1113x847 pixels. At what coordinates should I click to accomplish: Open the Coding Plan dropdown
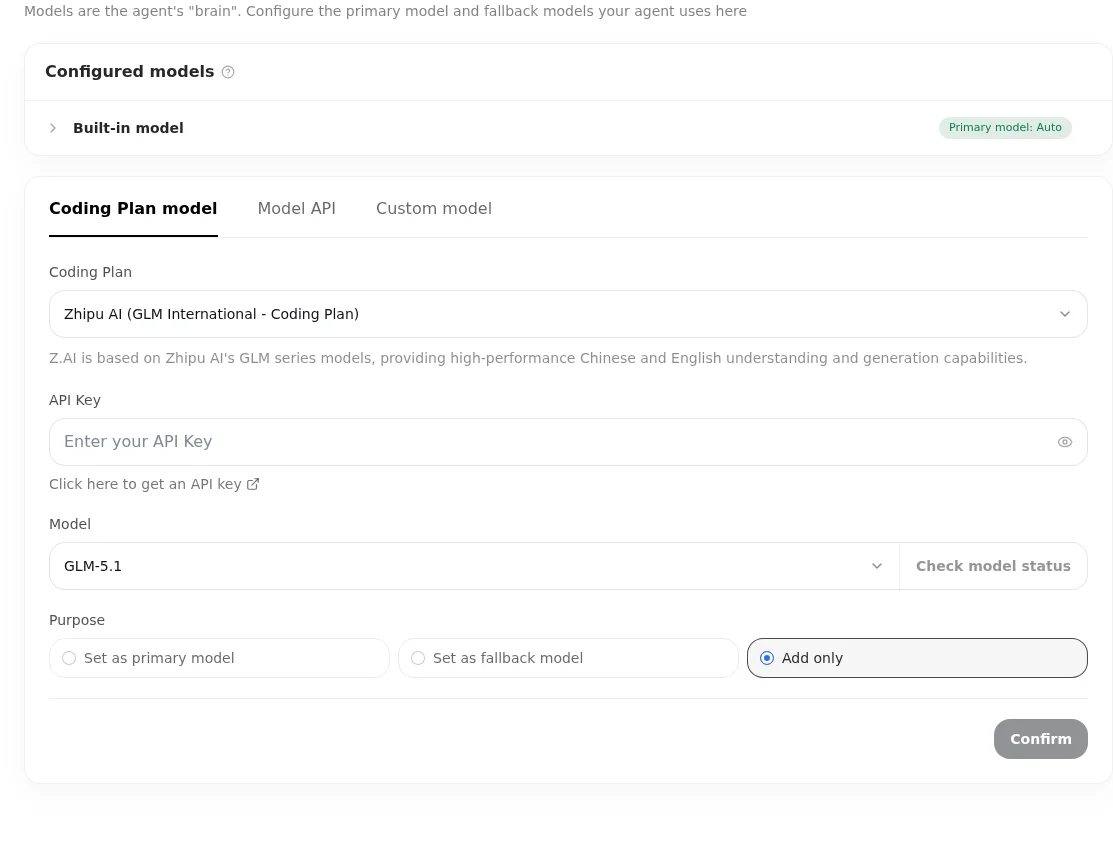coord(568,314)
